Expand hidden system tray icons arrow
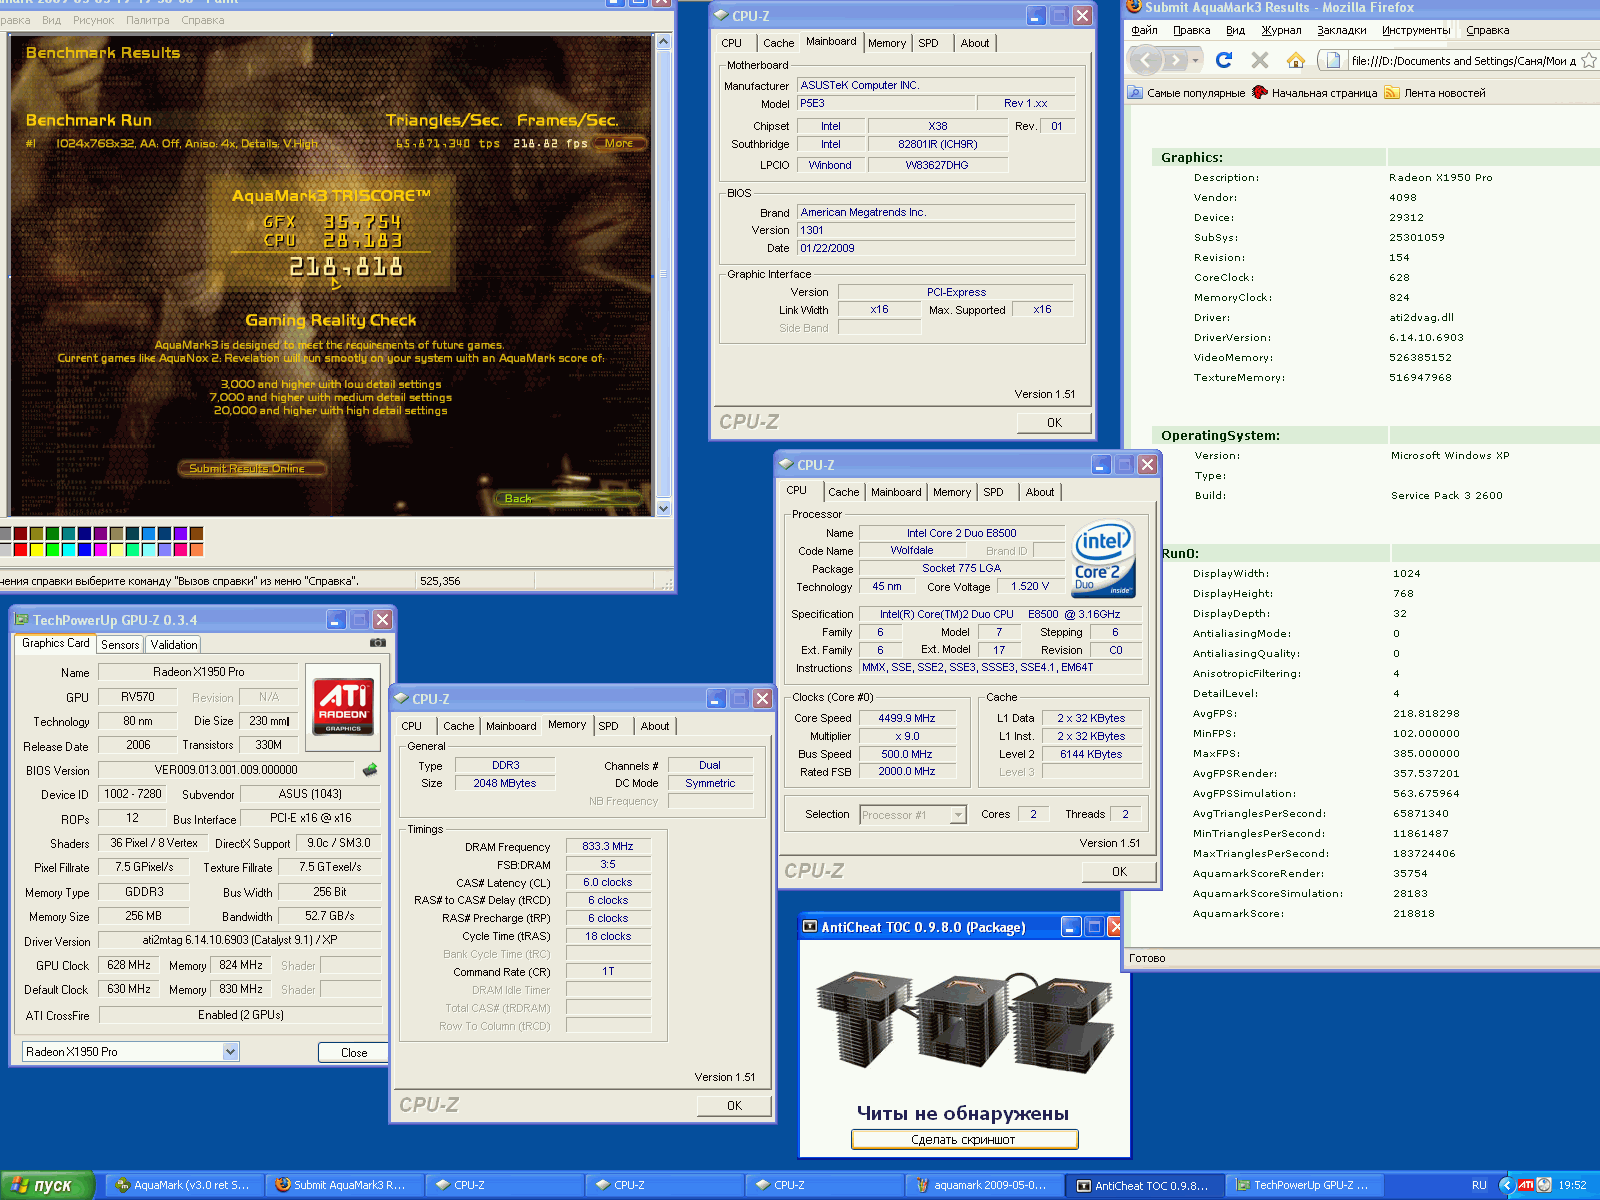Viewport: 1600px width, 1200px height. tap(1506, 1185)
